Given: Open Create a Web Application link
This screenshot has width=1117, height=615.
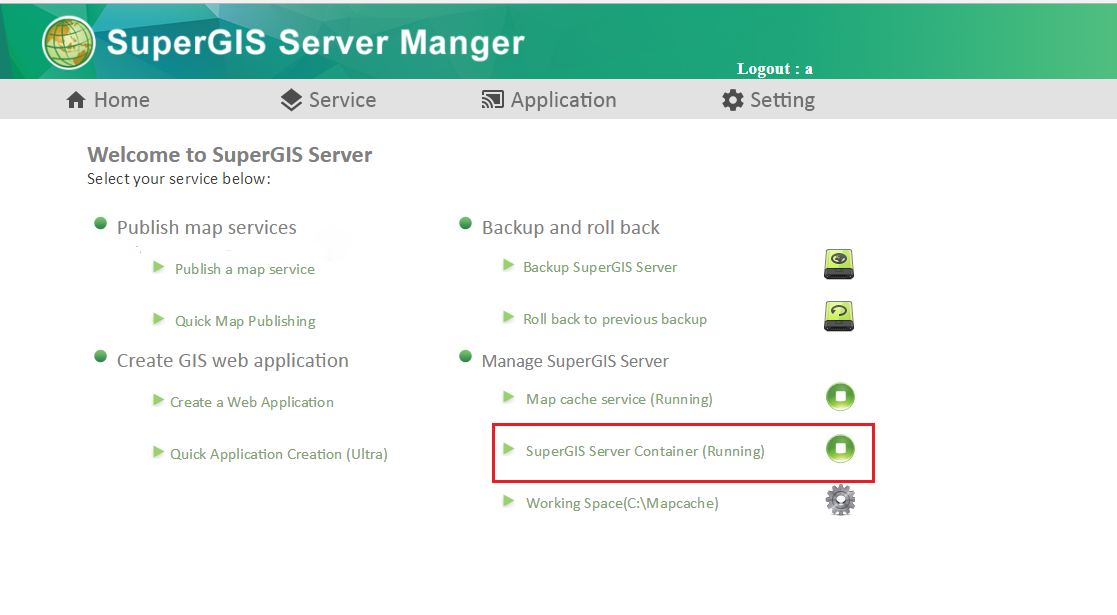Looking at the screenshot, I should (251, 403).
